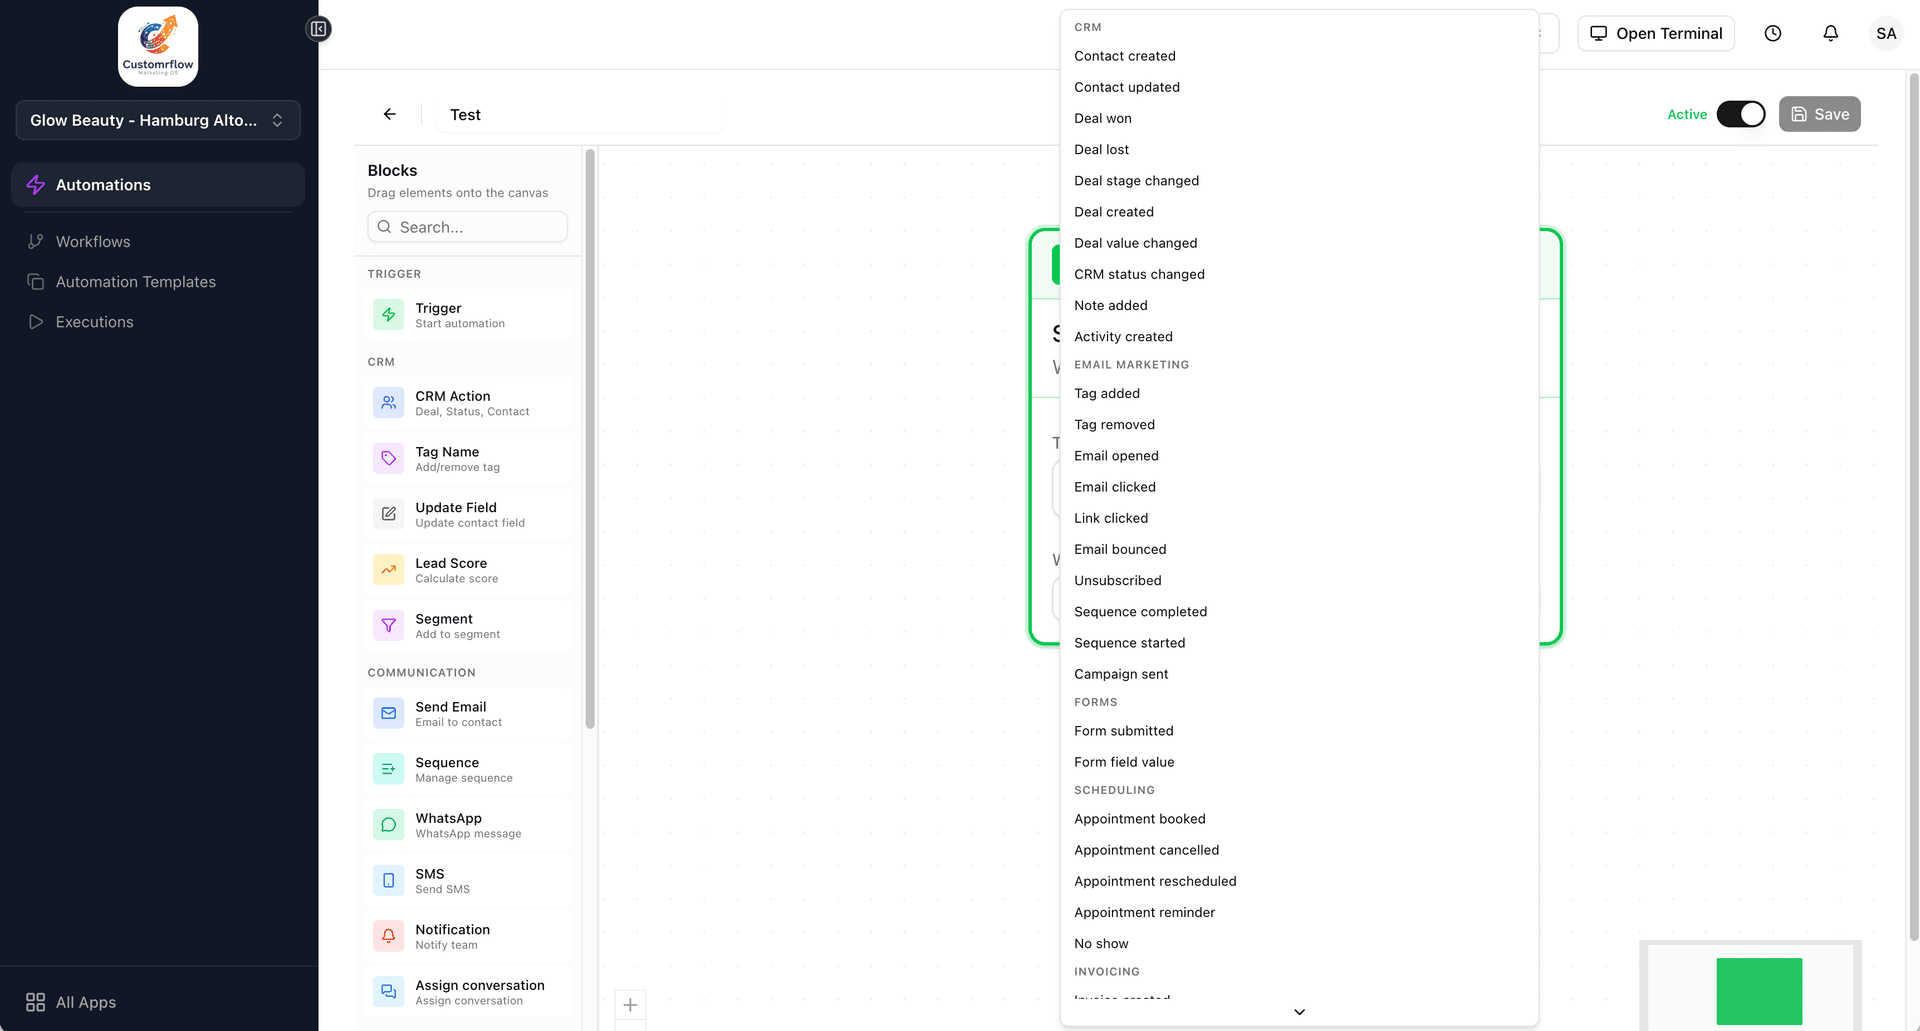Image resolution: width=1920 pixels, height=1031 pixels.
Task: Click the Segment funnel icon
Action: tap(388, 626)
